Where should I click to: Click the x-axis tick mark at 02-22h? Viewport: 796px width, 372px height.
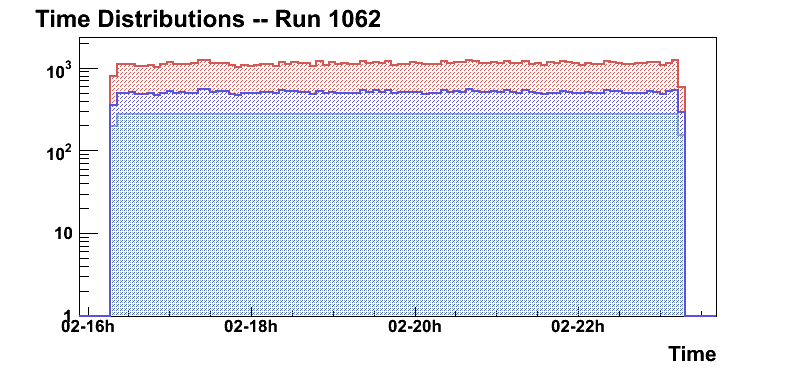click(x=579, y=311)
